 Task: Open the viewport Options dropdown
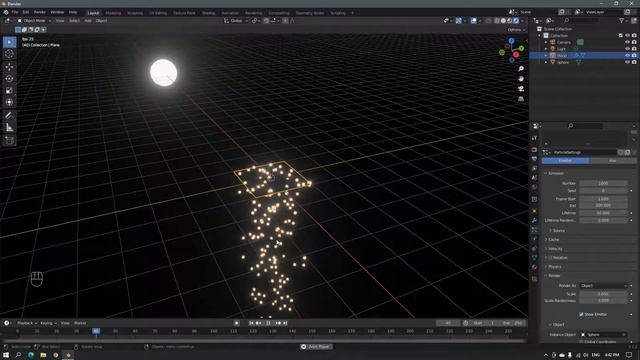tap(516, 30)
